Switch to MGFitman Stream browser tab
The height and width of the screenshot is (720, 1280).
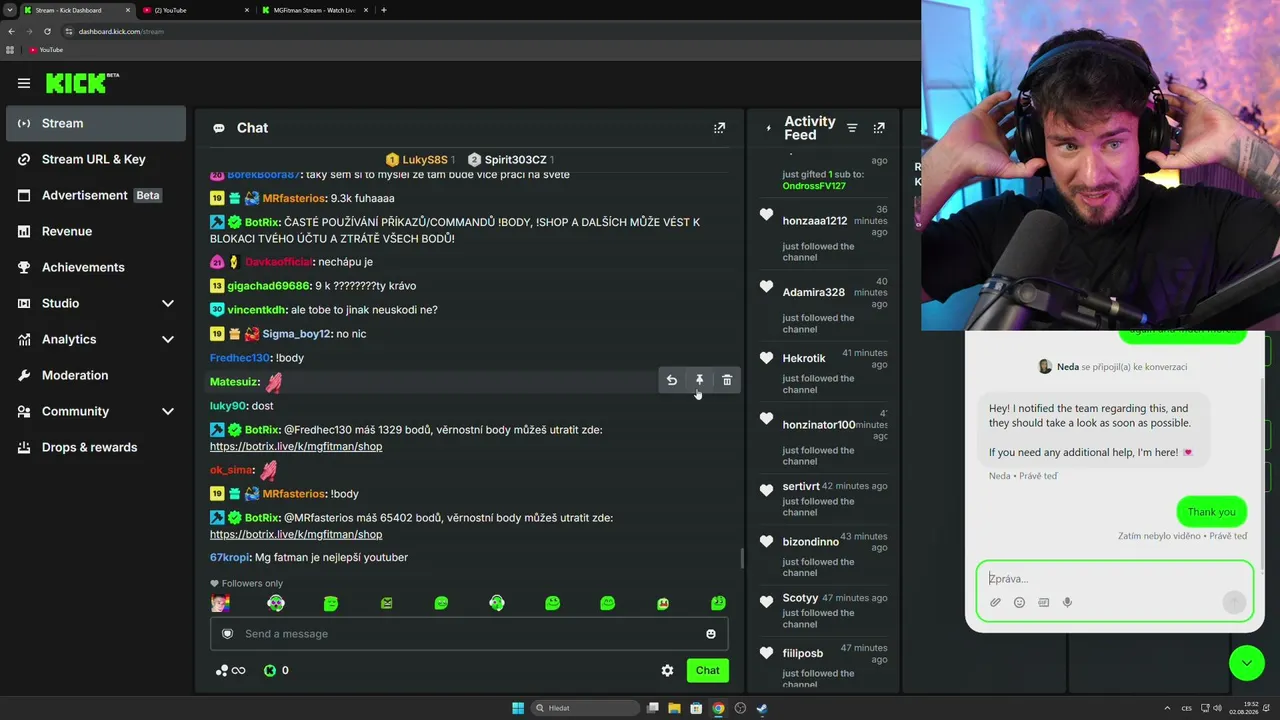tap(315, 10)
